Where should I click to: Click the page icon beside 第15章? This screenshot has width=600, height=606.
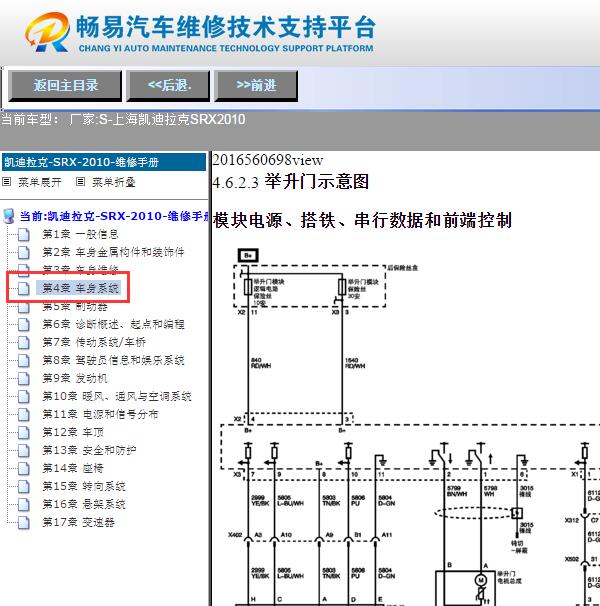(24, 486)
